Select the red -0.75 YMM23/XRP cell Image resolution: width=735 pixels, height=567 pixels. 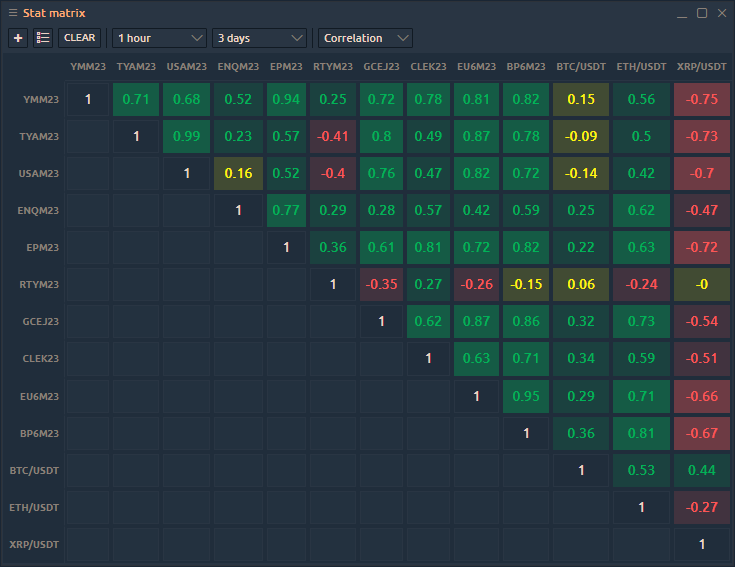[x=701, y=99]
